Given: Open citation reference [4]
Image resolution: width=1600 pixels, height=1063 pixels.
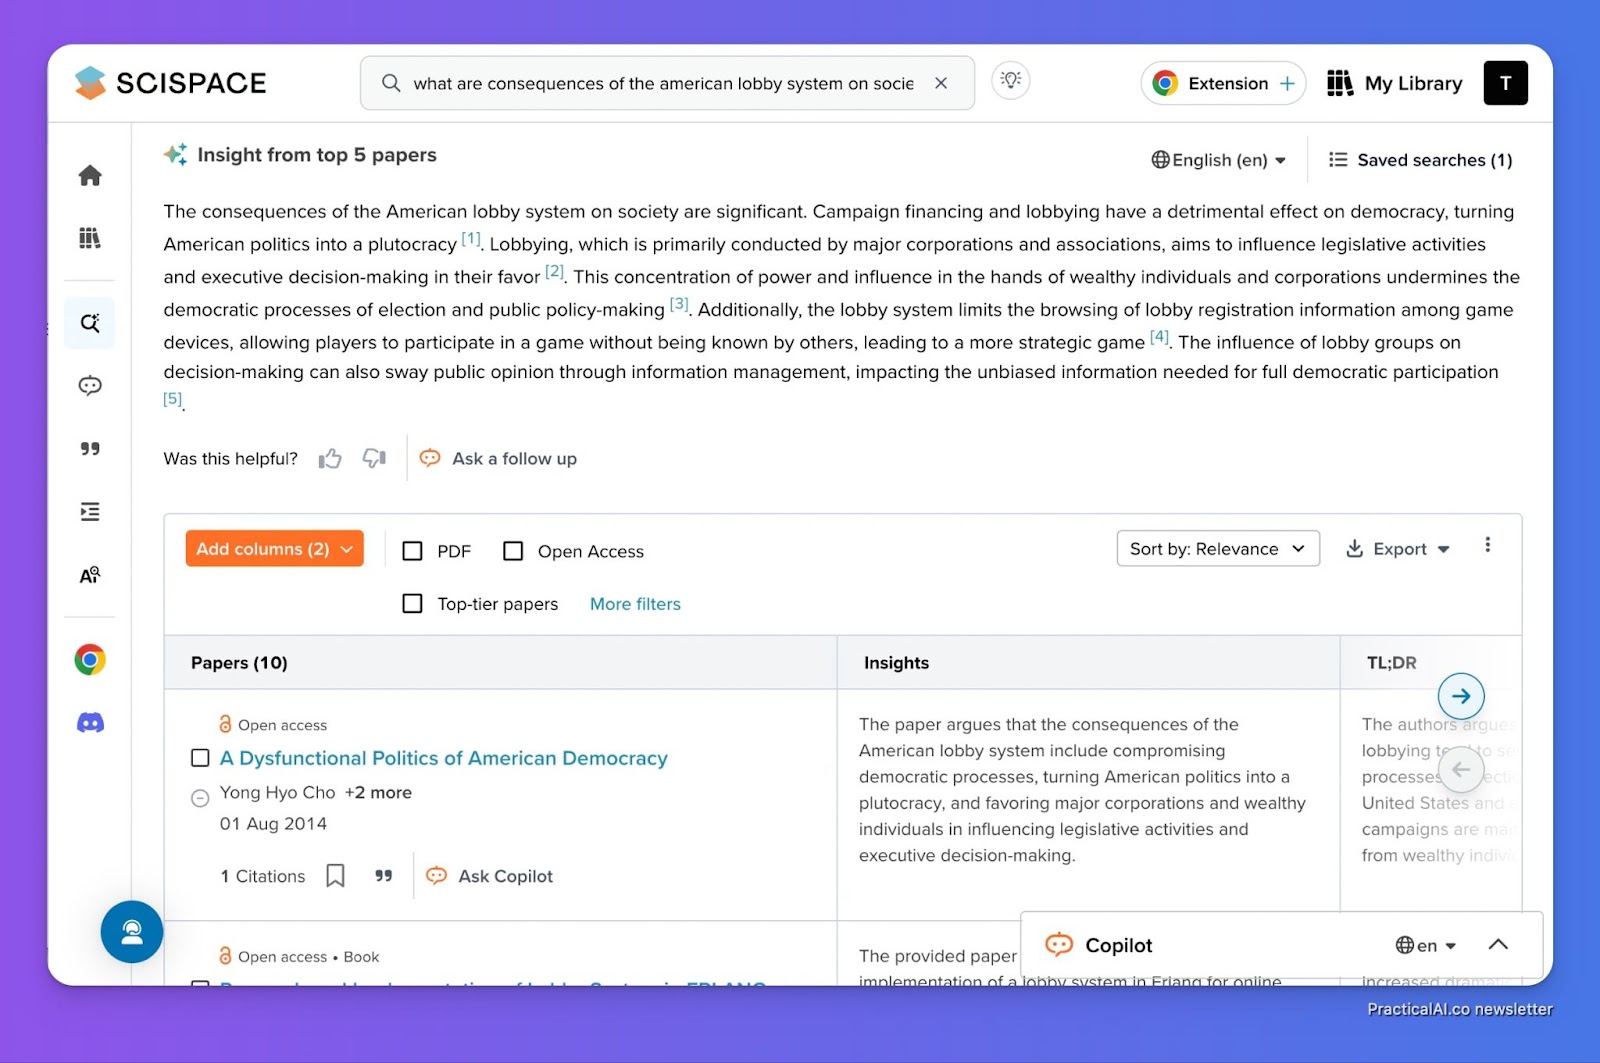Looking at the screenshot, I should pos(1159,337).
